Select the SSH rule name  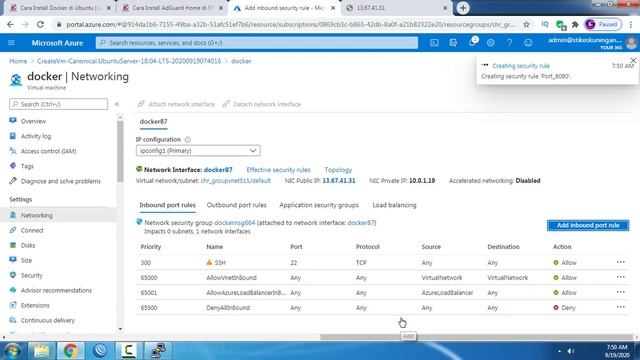(220, 262)
